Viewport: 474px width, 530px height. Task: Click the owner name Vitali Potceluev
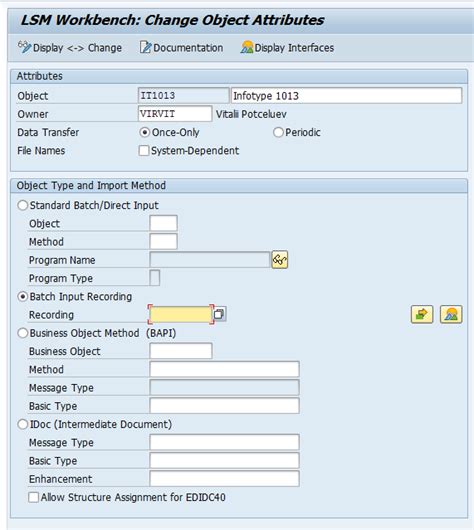tap(251, 114)
